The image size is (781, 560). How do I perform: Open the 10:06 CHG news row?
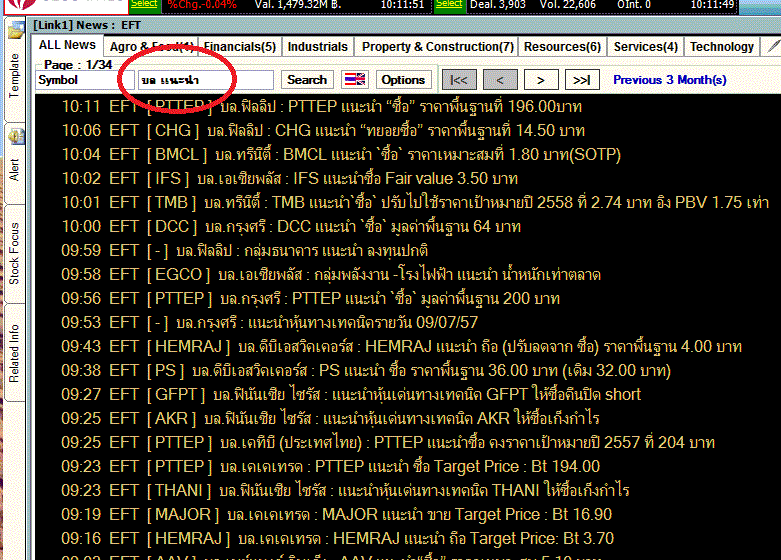click(323, 131)
